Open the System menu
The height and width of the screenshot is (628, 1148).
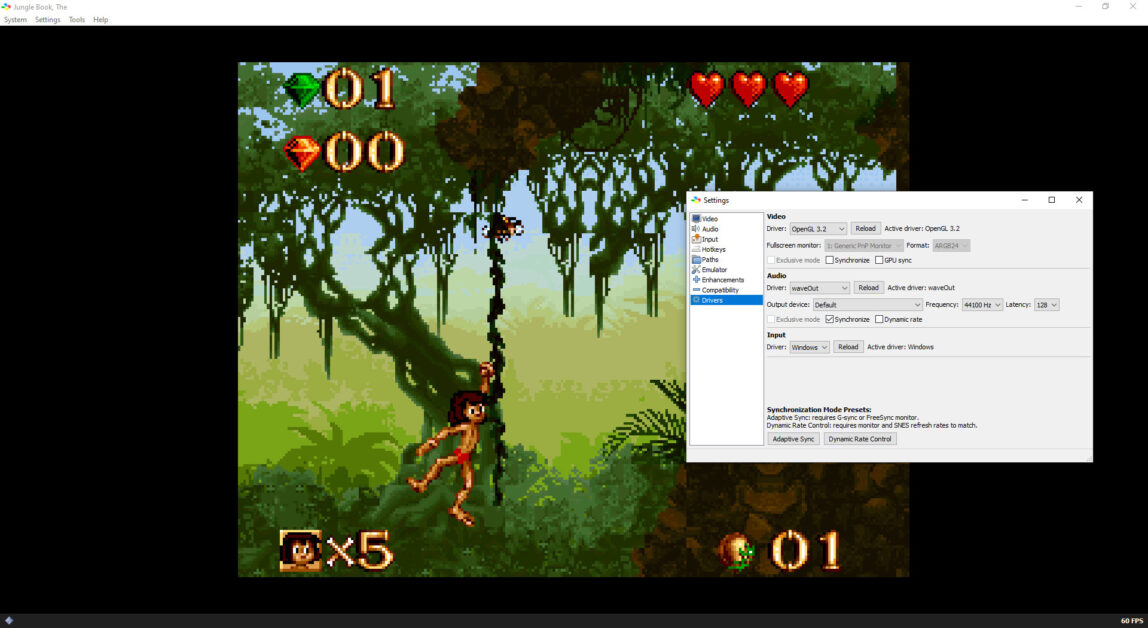pos(15,20)
